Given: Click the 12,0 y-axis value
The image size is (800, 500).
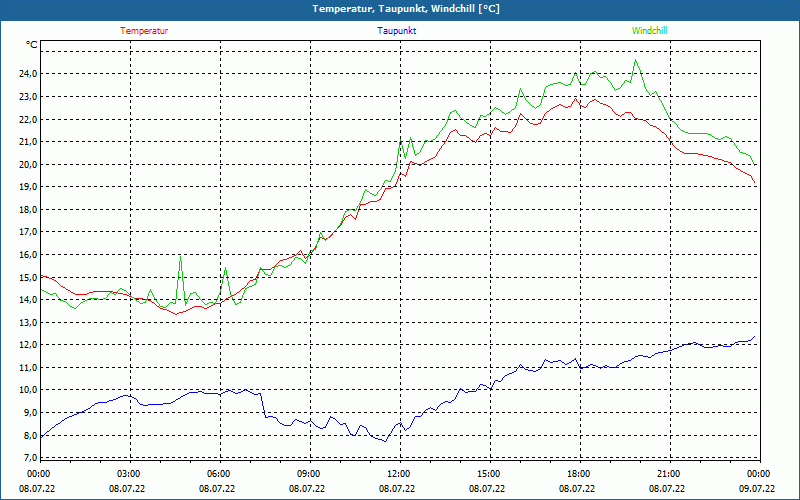Looking at the screenshot, I should tap(28, 345).
